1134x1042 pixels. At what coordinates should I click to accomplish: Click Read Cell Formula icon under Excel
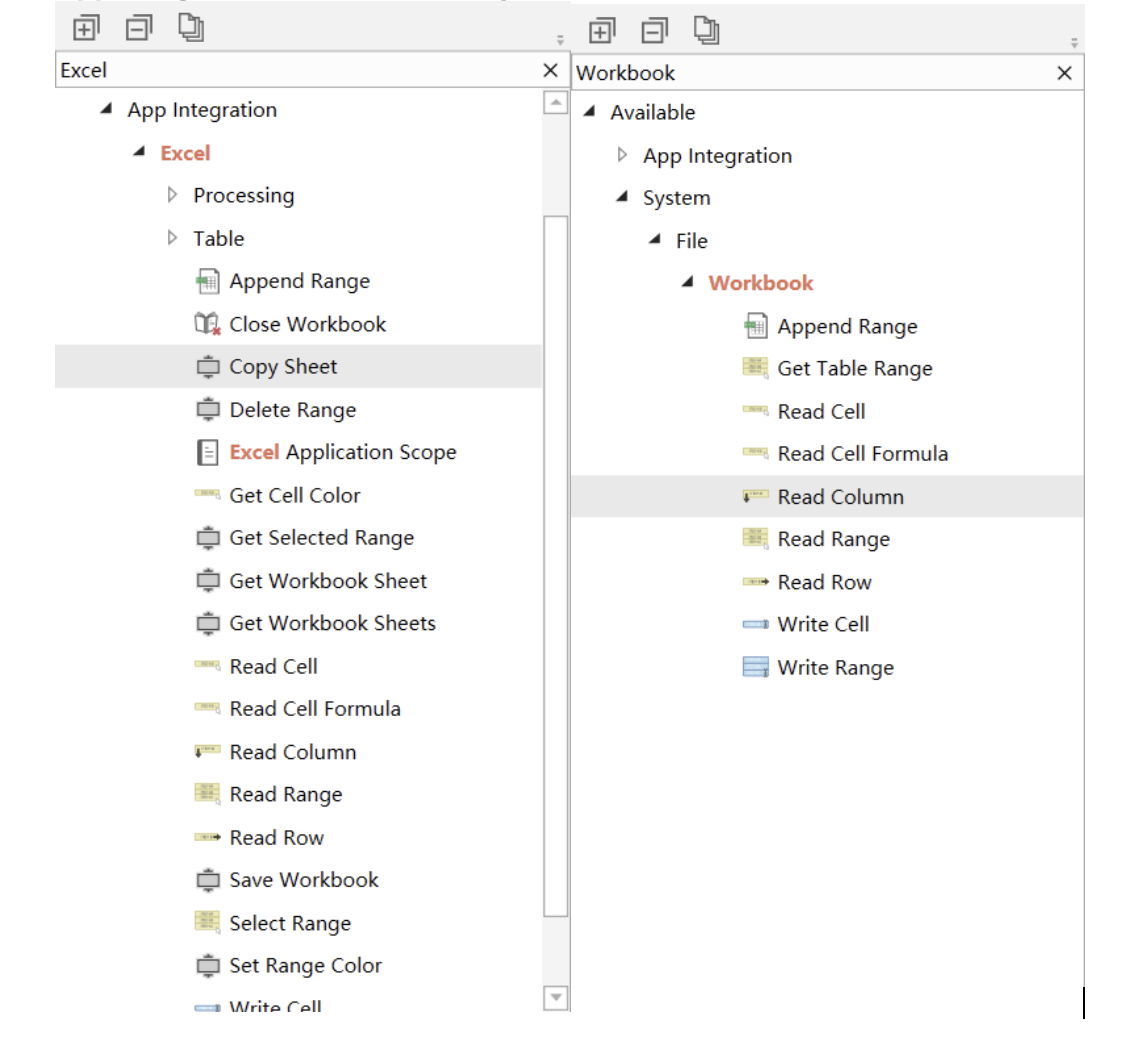(208, 707)
